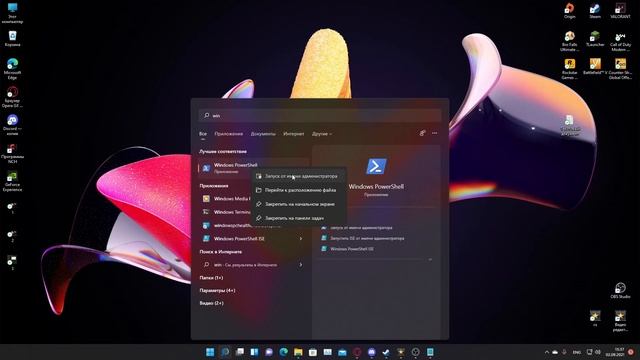
Task: Expand the Windows PowerShell ISE result arrow
Action: pyautogui.click(x=301, y=238)
